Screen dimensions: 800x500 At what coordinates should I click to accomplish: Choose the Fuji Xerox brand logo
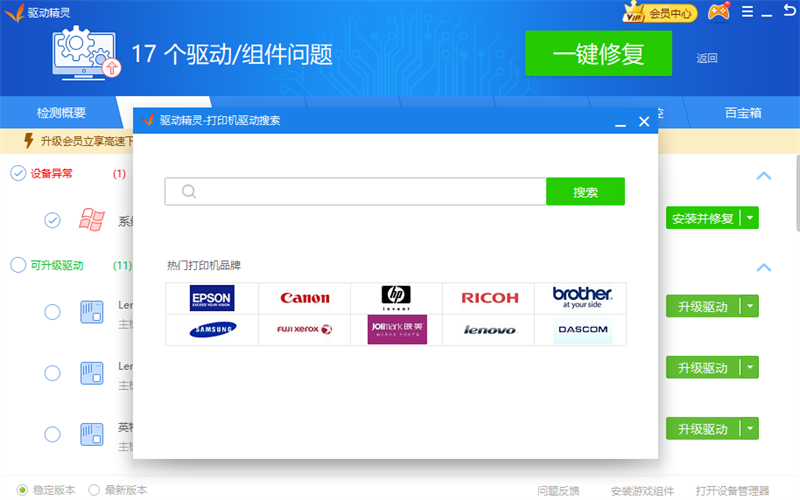(x=305, y=330)
